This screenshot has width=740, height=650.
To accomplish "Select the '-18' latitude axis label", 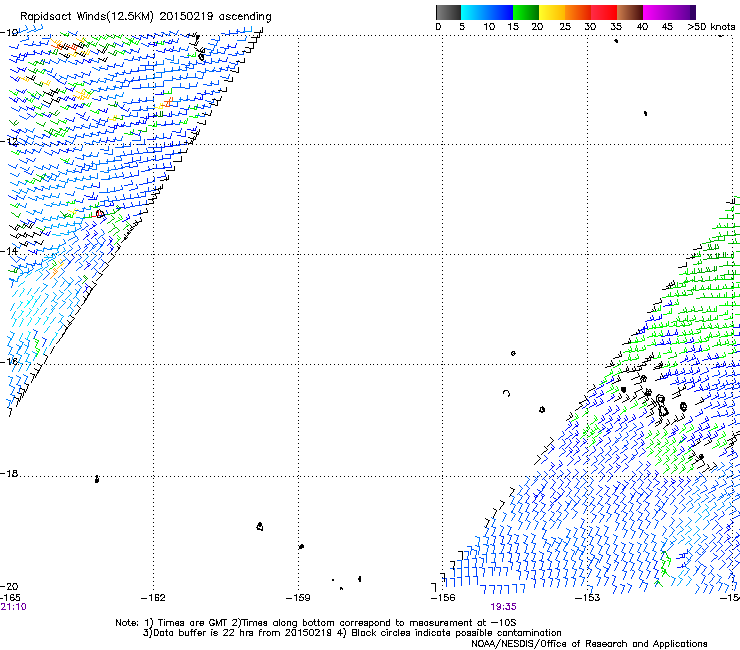I will coord(9,473).
